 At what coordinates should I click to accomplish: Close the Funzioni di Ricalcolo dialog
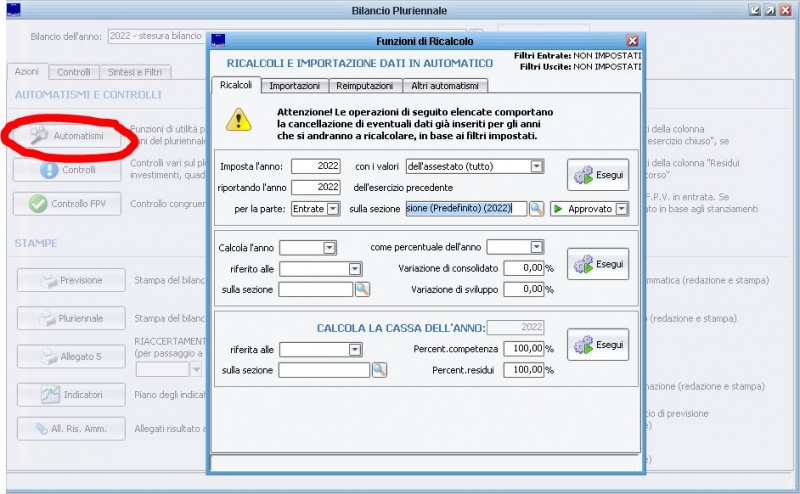(633, 41)
